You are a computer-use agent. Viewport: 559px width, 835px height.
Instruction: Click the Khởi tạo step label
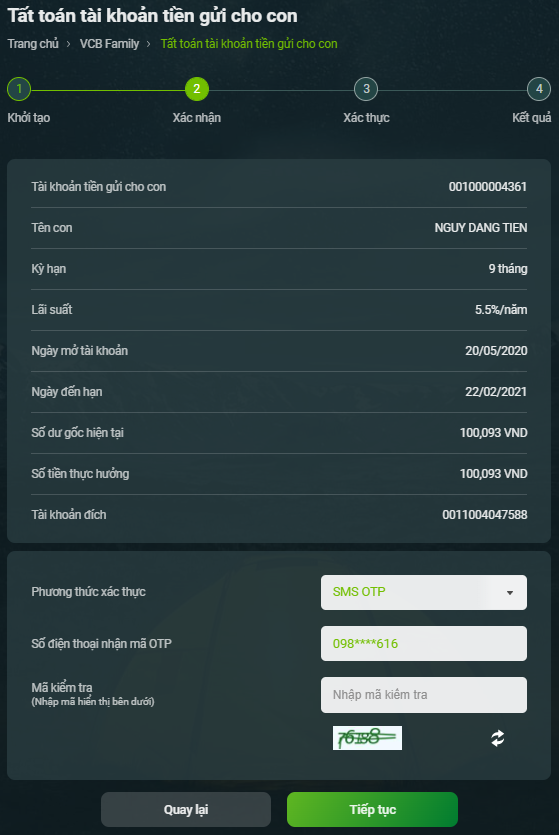coord(29,118)
